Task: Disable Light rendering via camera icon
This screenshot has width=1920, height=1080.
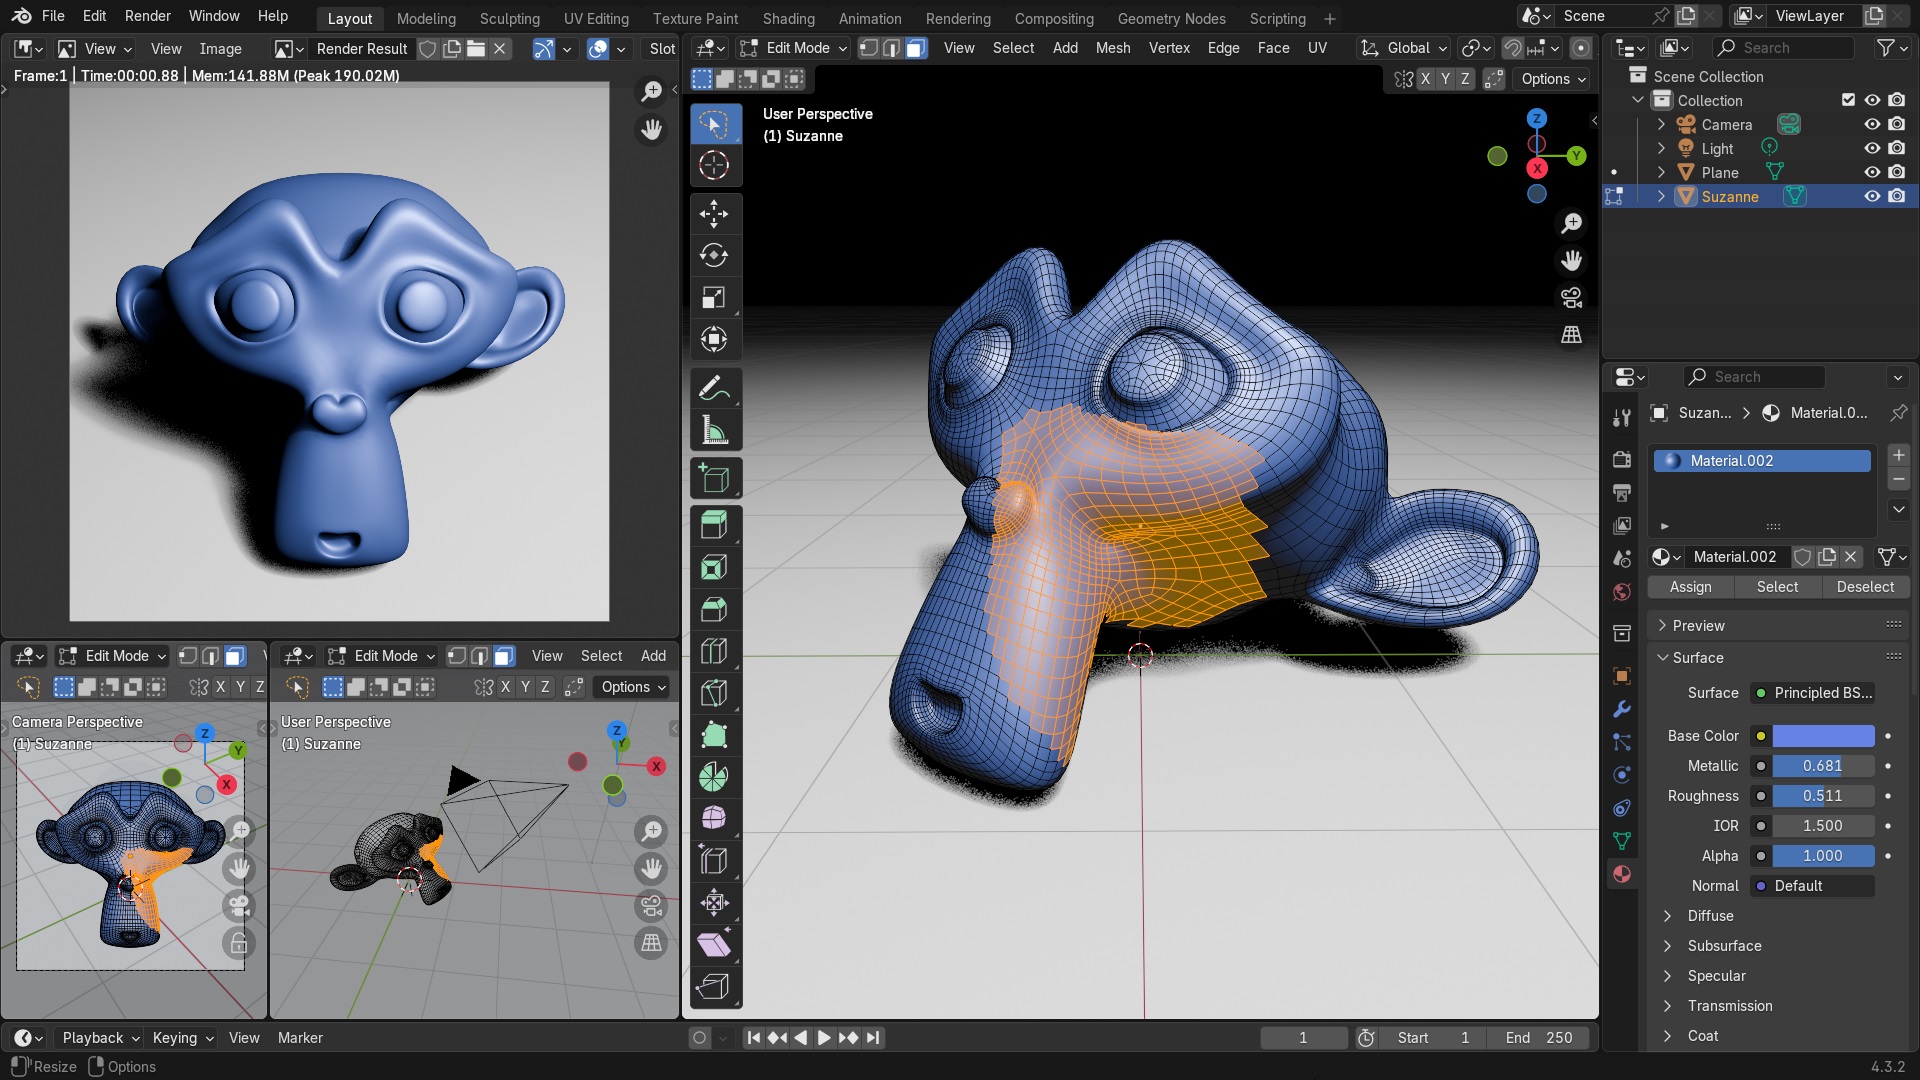Action: point(1896,149)
